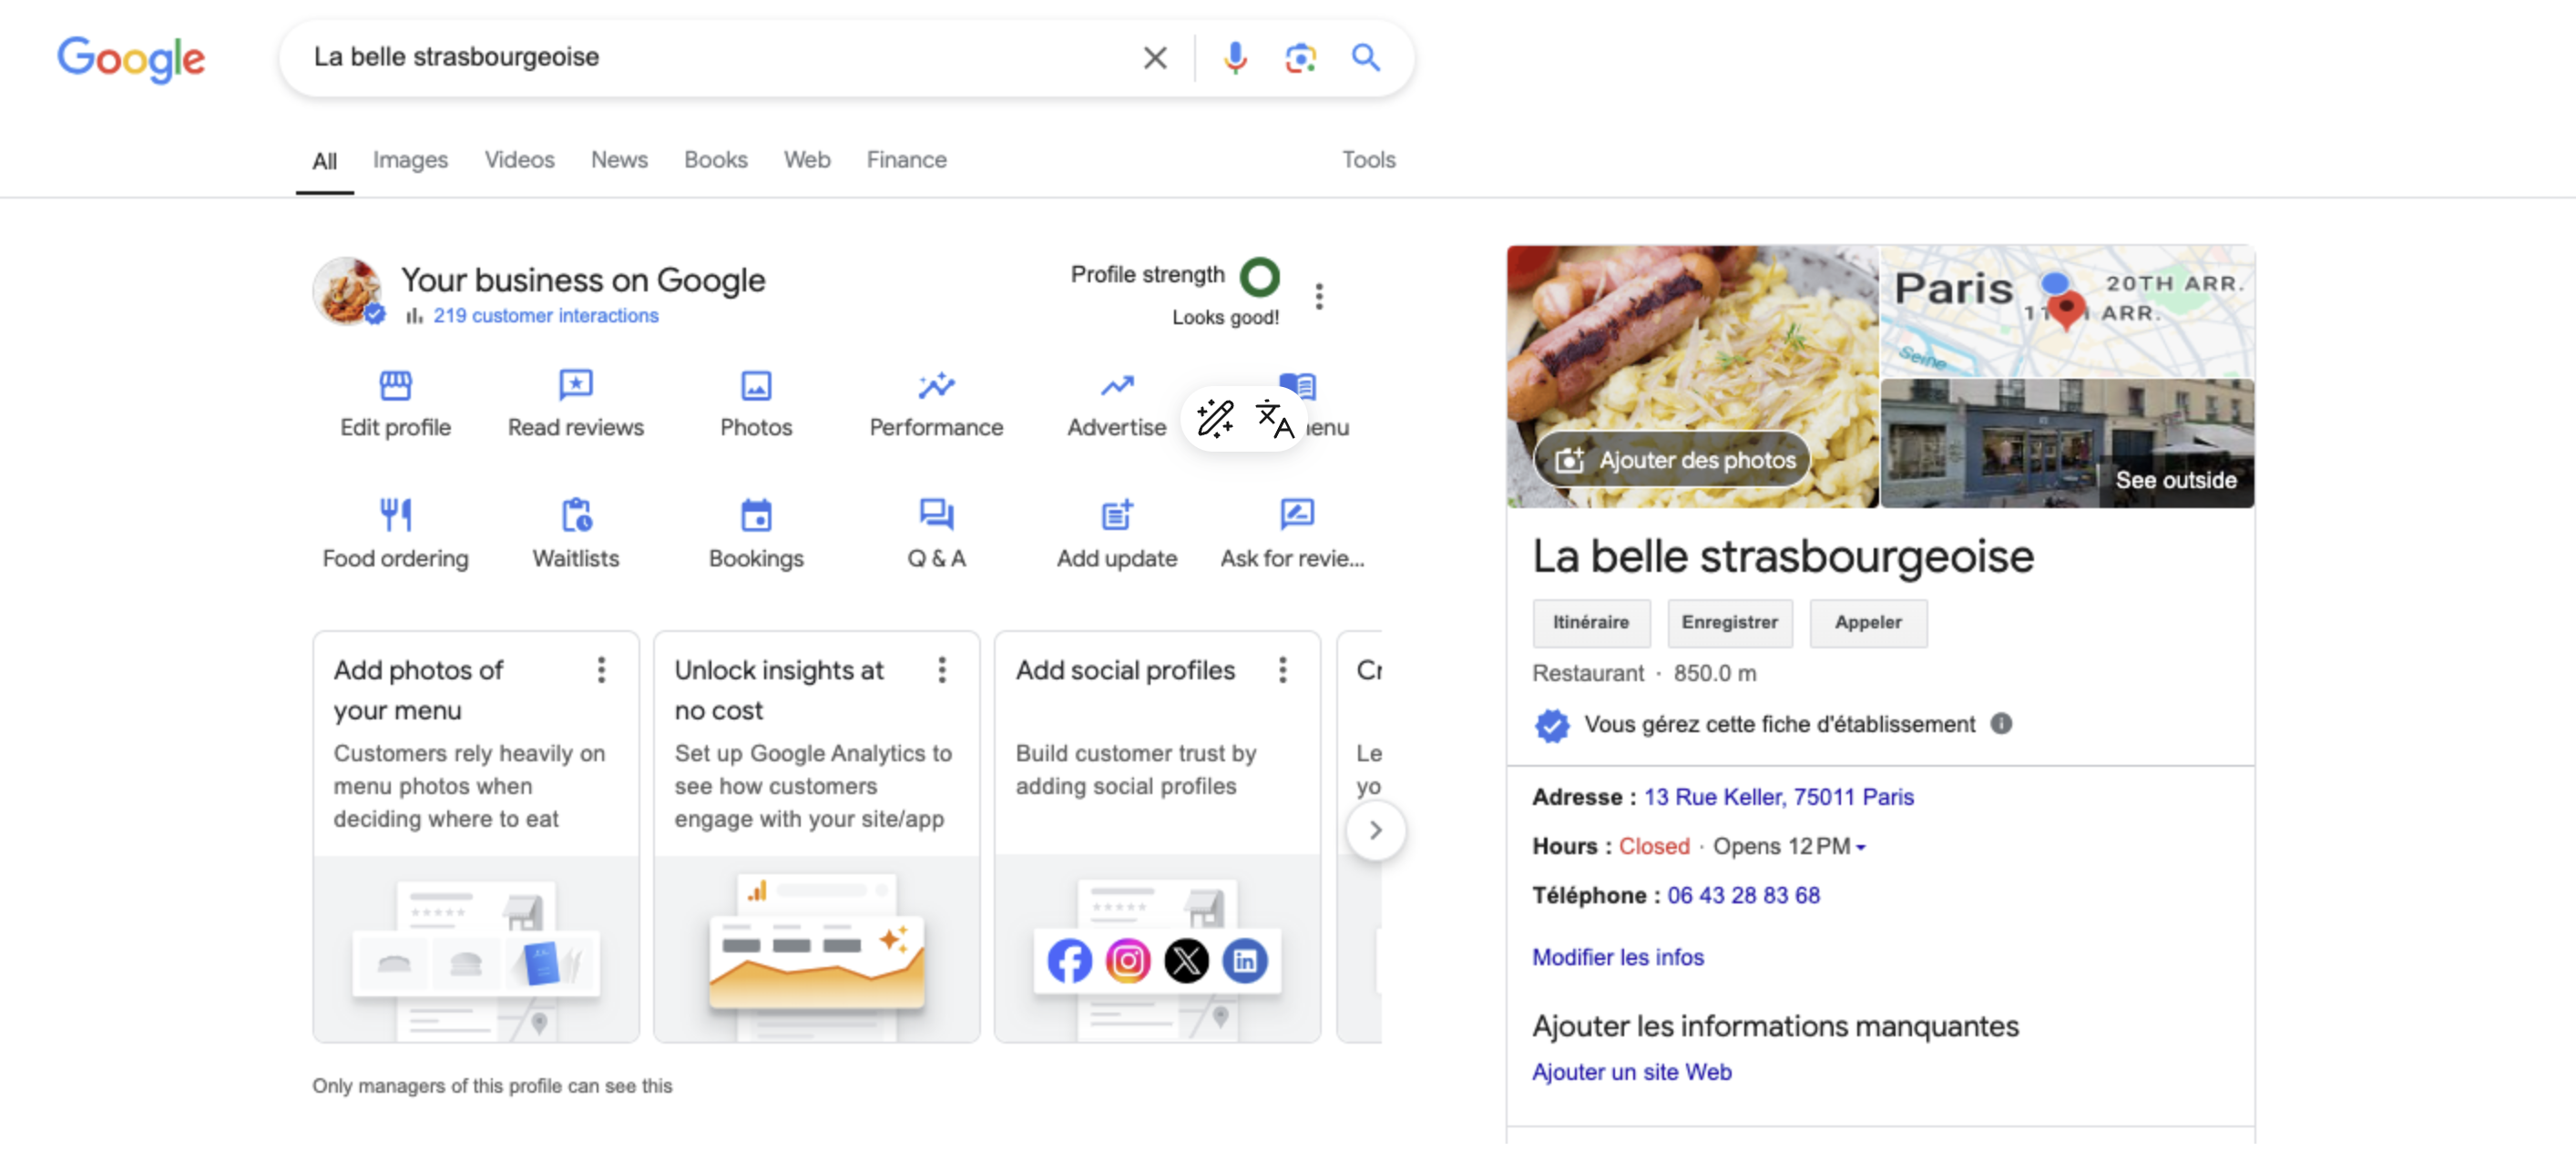2576x1151 pixels.
Task: Switch to the Images tab
Action: click(x=410, y=160)
